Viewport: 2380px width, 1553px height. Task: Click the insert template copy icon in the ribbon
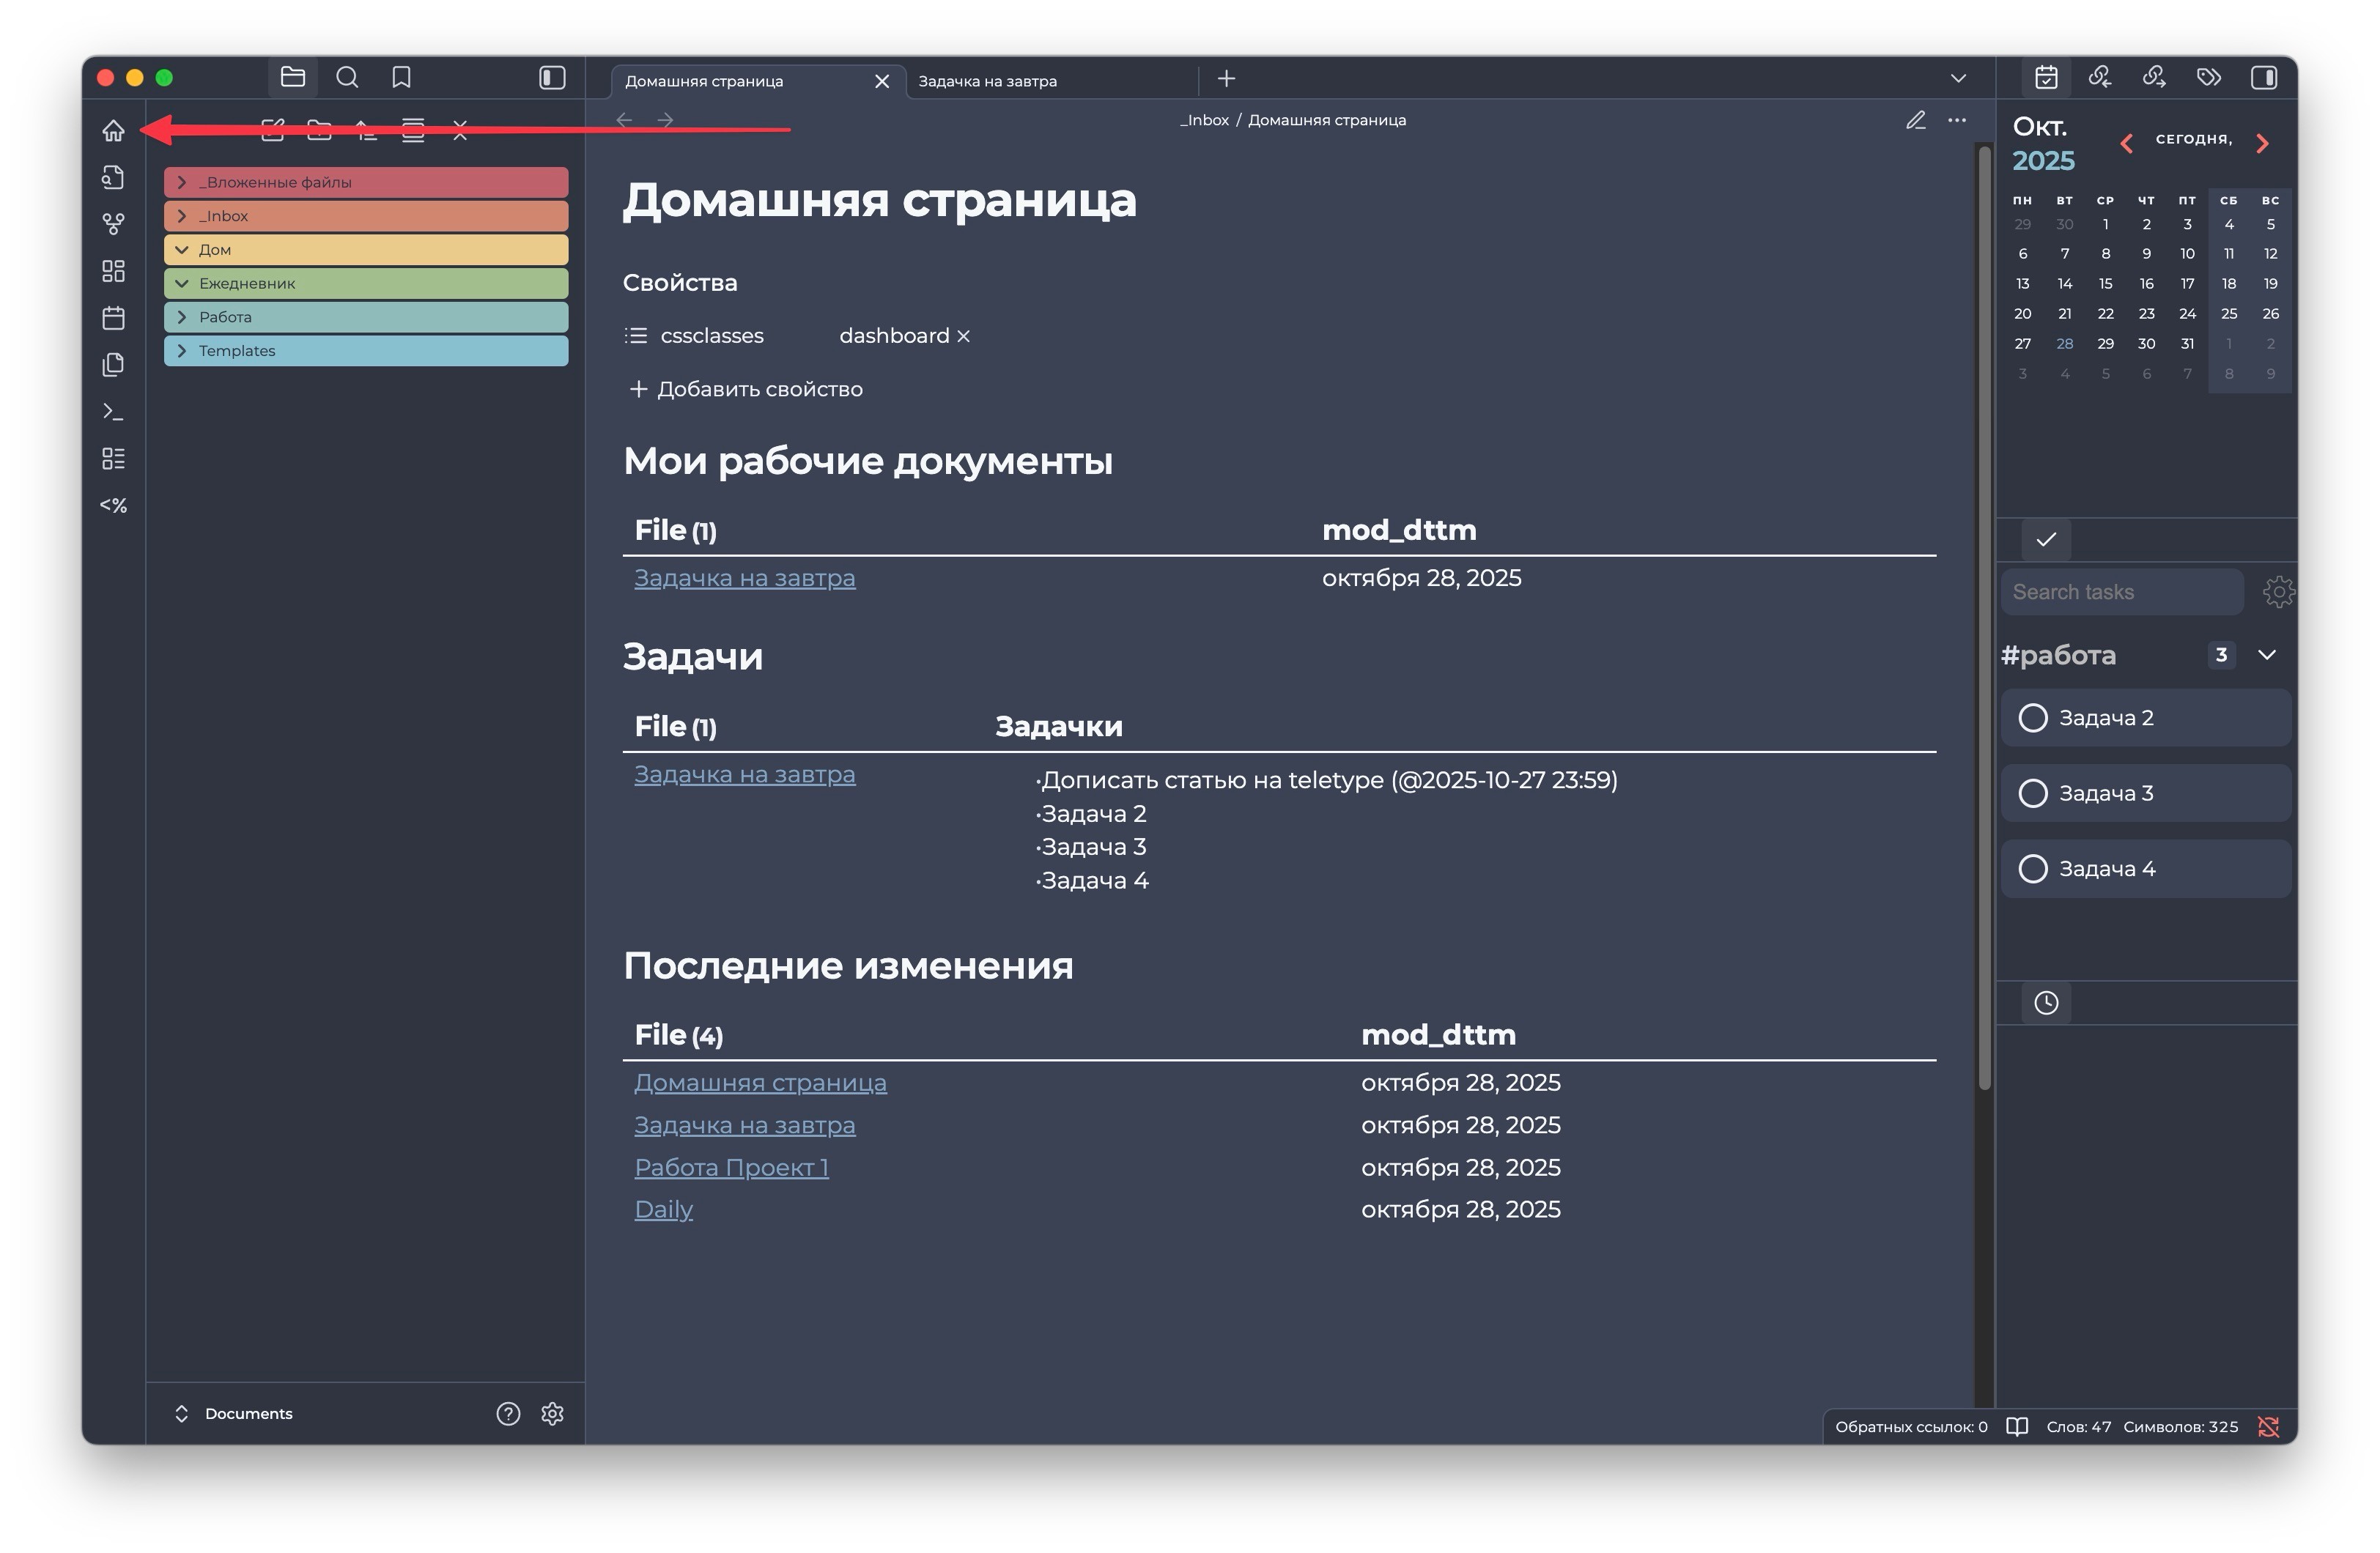coord(113,364)
